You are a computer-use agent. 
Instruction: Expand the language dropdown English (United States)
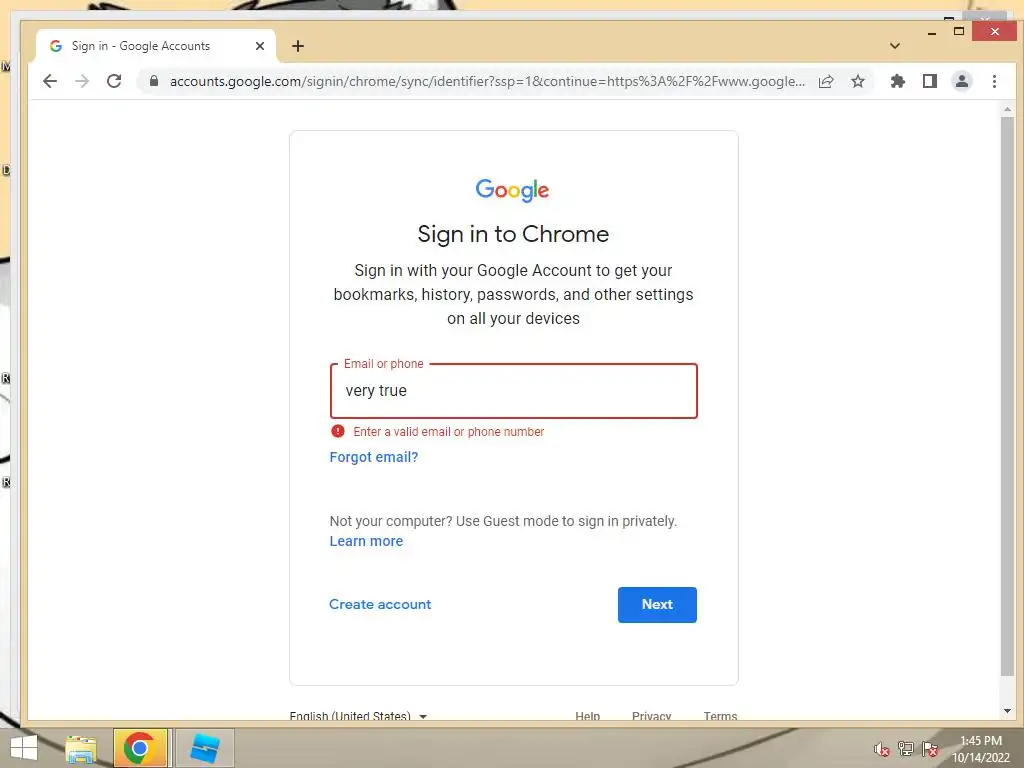(358, 715)
